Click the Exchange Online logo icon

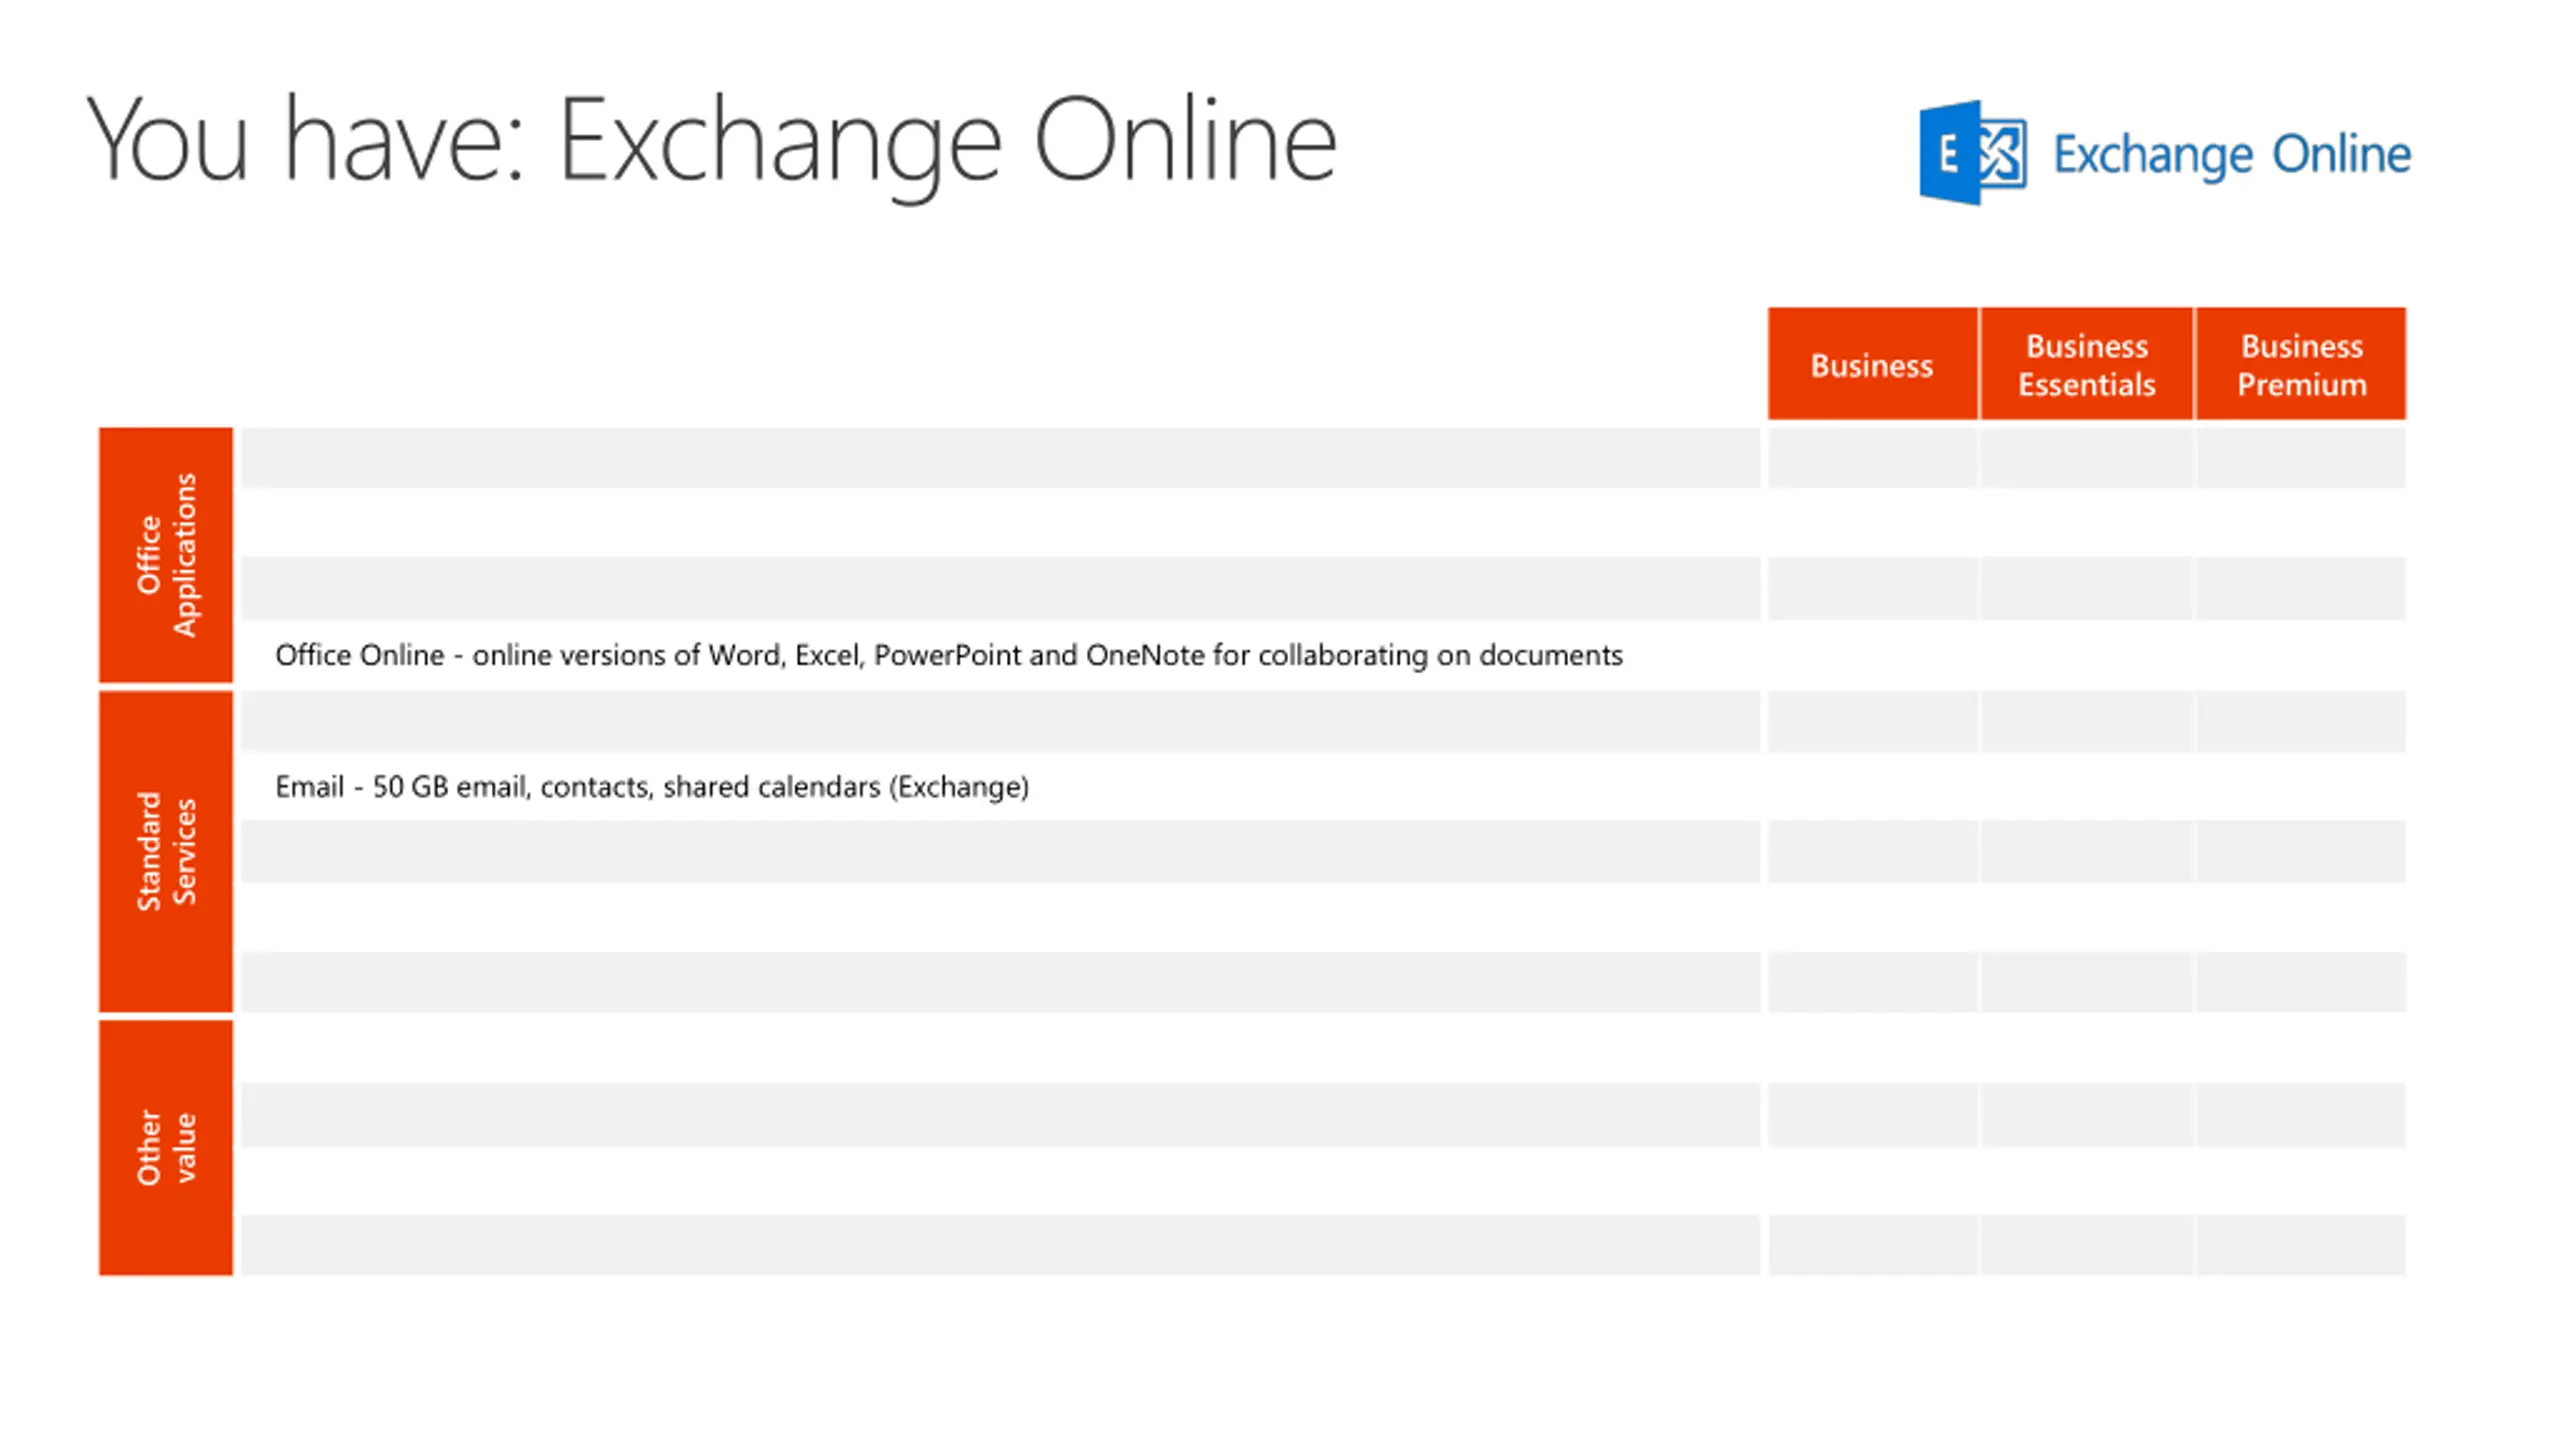(x=1972, y=153)
